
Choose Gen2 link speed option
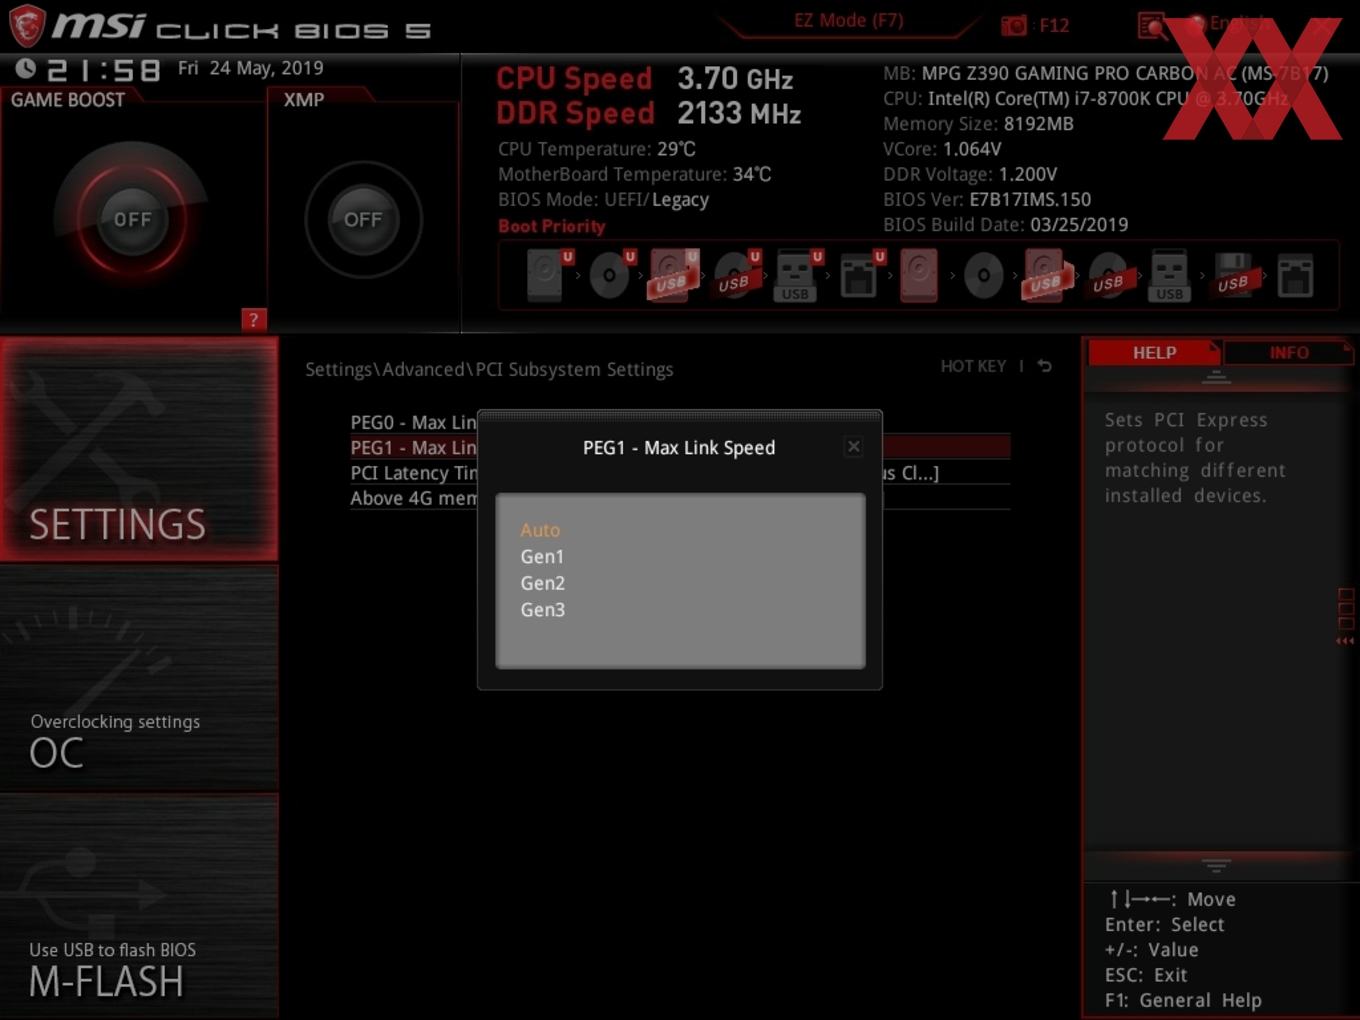(x=542, y=583)
